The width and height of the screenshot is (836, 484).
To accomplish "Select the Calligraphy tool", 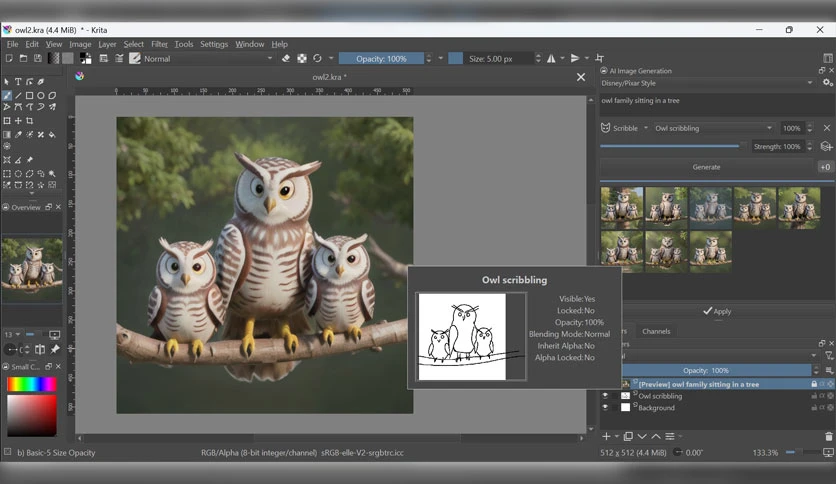I will pyautogui.click(x=41, y=82).
